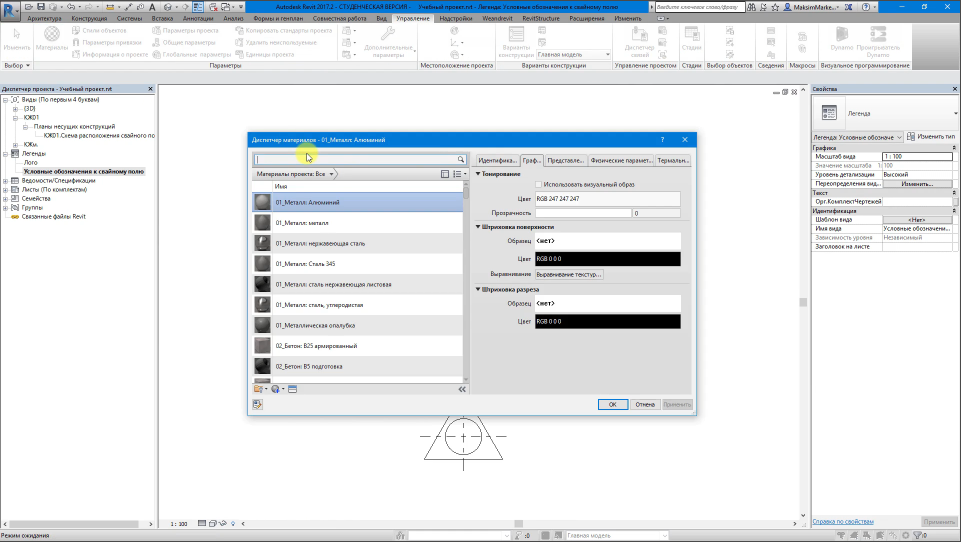Viewport: 961px width, 542px height.
Task: Open the Аннотации ribbon tab
Action: 198,18
